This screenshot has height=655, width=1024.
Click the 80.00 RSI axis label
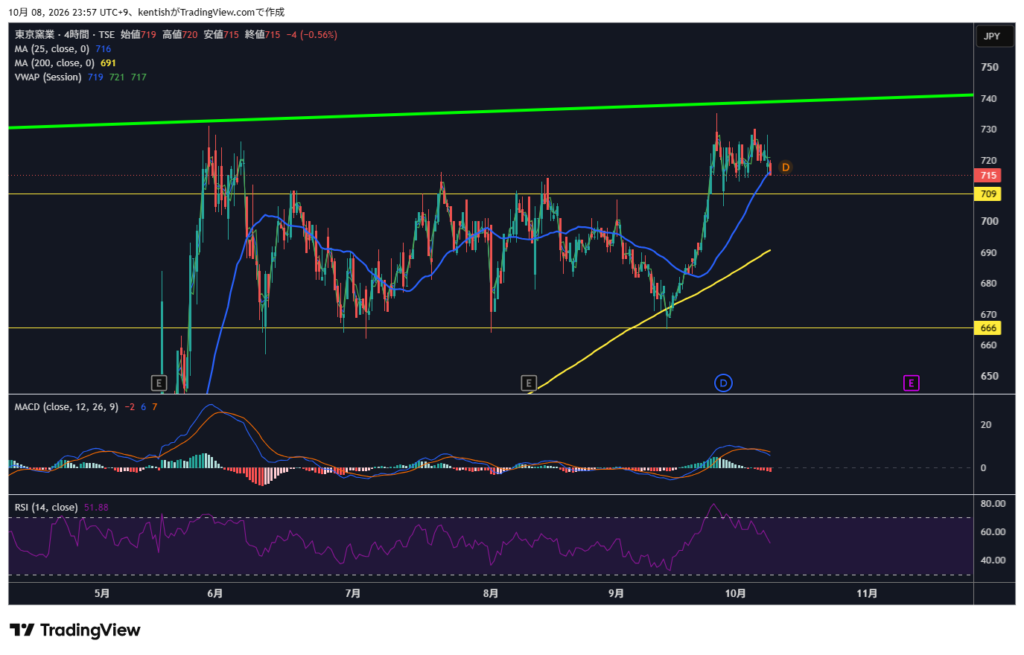click(x=993, y=503)
